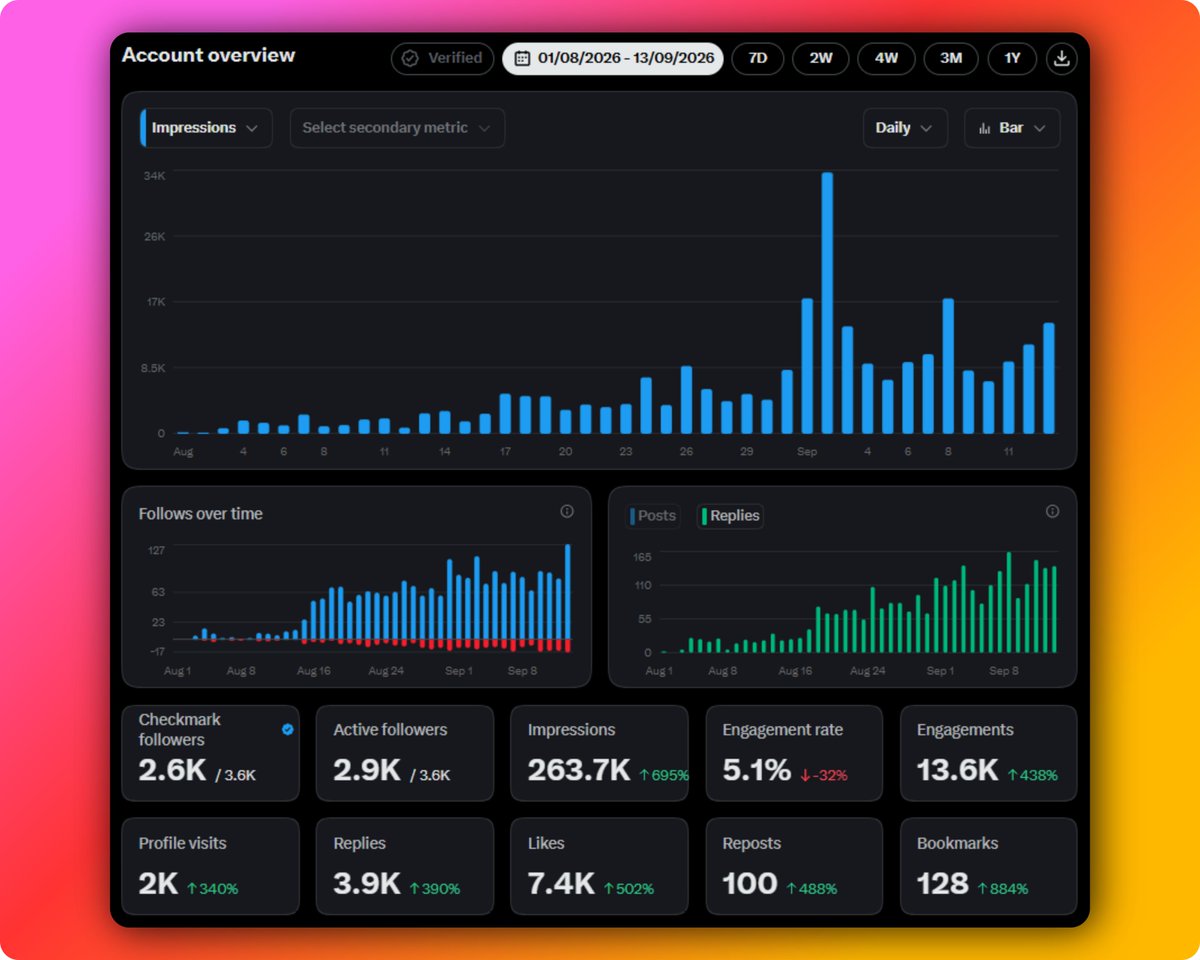Viewport: 1200px width, 960px height.
Task: Toggle the Replies series in chart
Action: (731, 516)
